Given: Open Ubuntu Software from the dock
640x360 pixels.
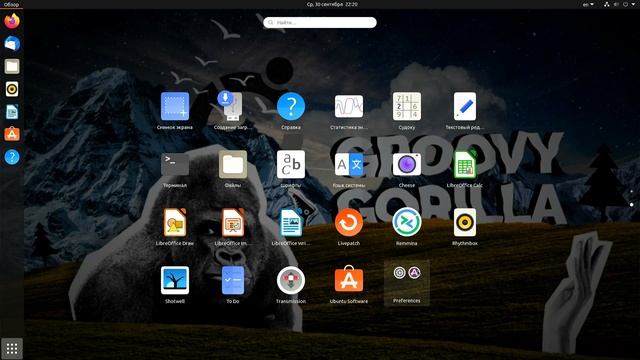Looking at the screenshot, I should pos(12,134).
